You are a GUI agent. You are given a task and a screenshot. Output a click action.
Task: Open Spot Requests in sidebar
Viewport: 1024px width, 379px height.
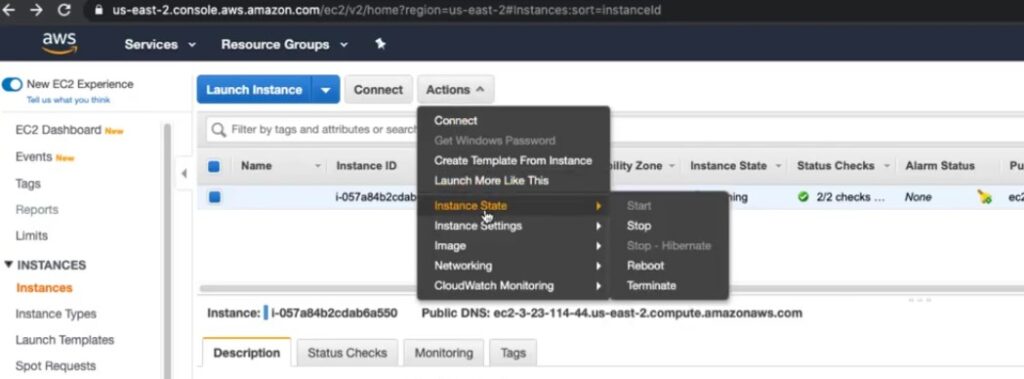(56, 366)
